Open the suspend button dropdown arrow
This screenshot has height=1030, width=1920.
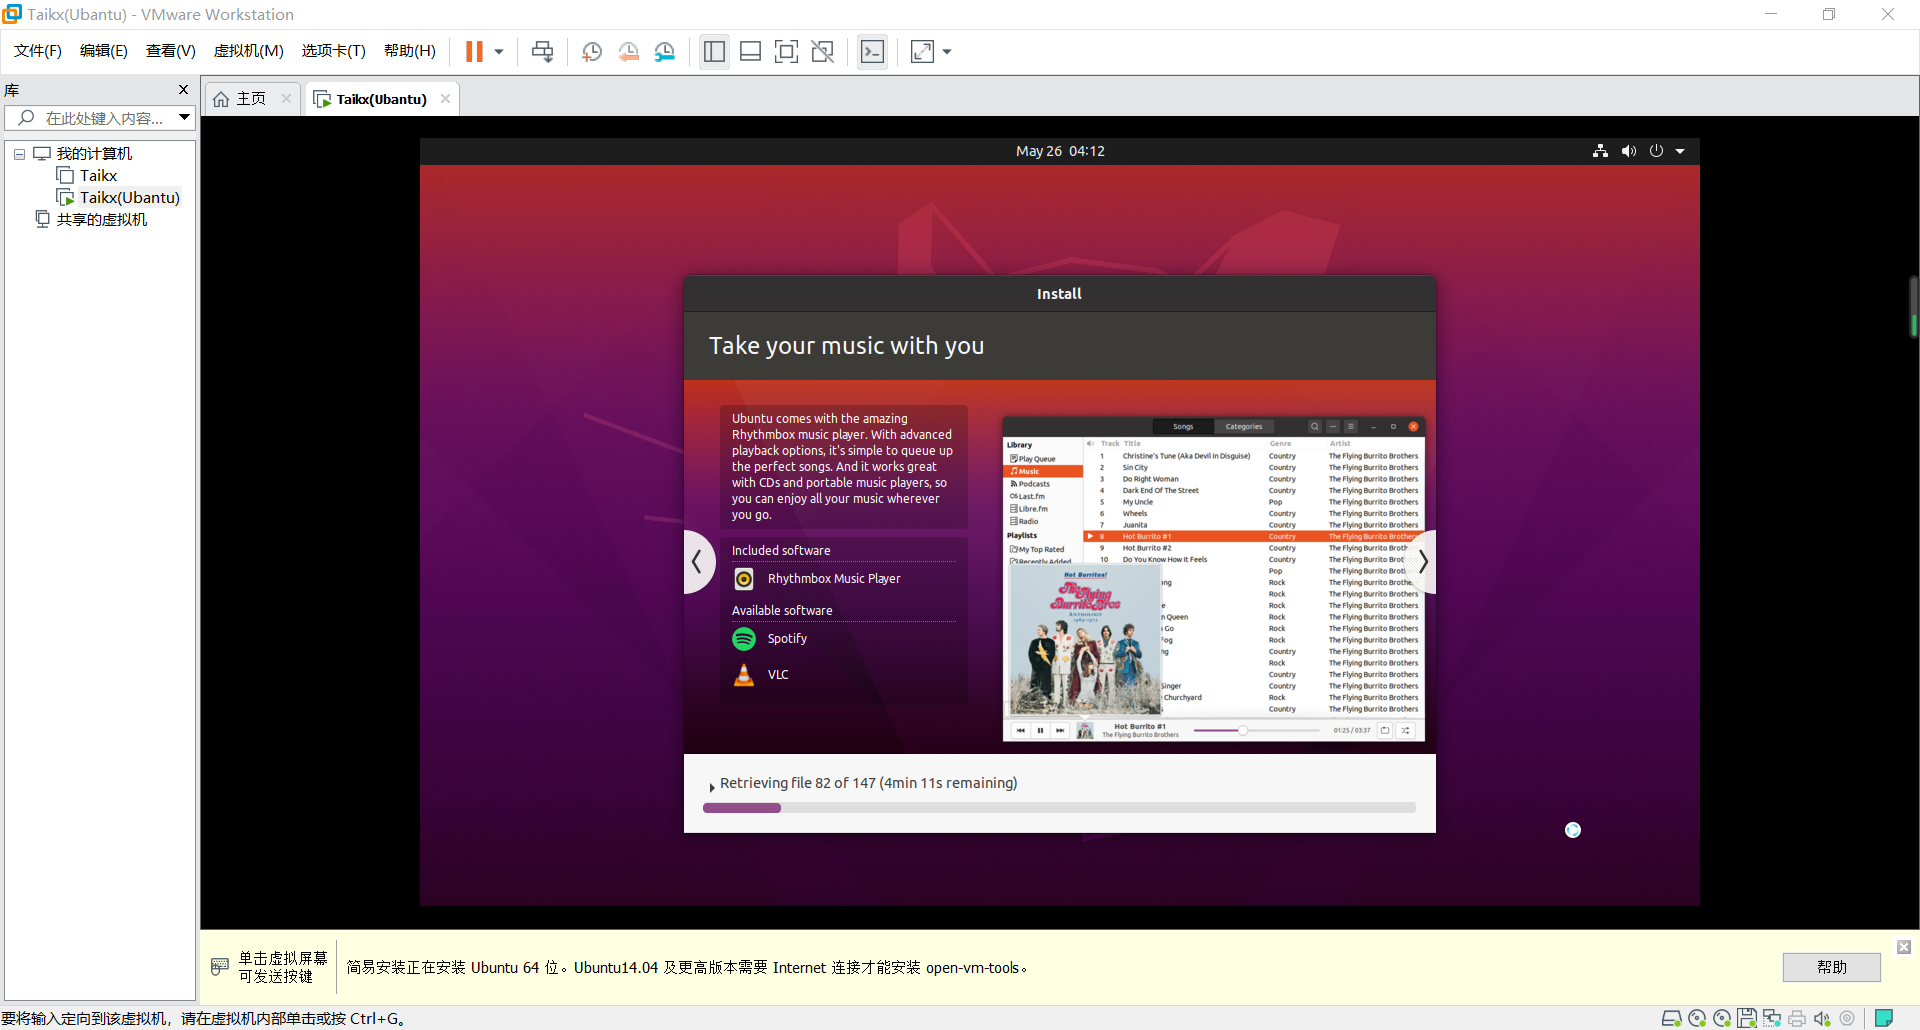[497, 51]
